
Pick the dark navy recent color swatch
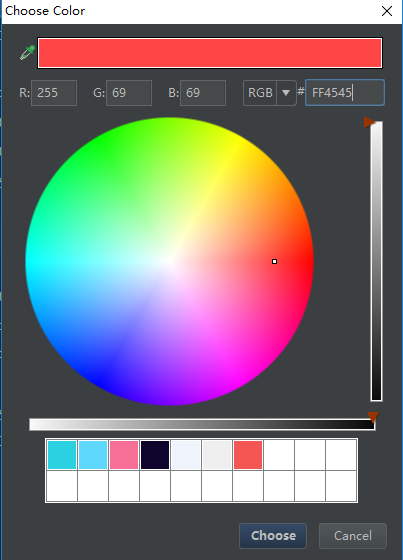pos(155,455)
